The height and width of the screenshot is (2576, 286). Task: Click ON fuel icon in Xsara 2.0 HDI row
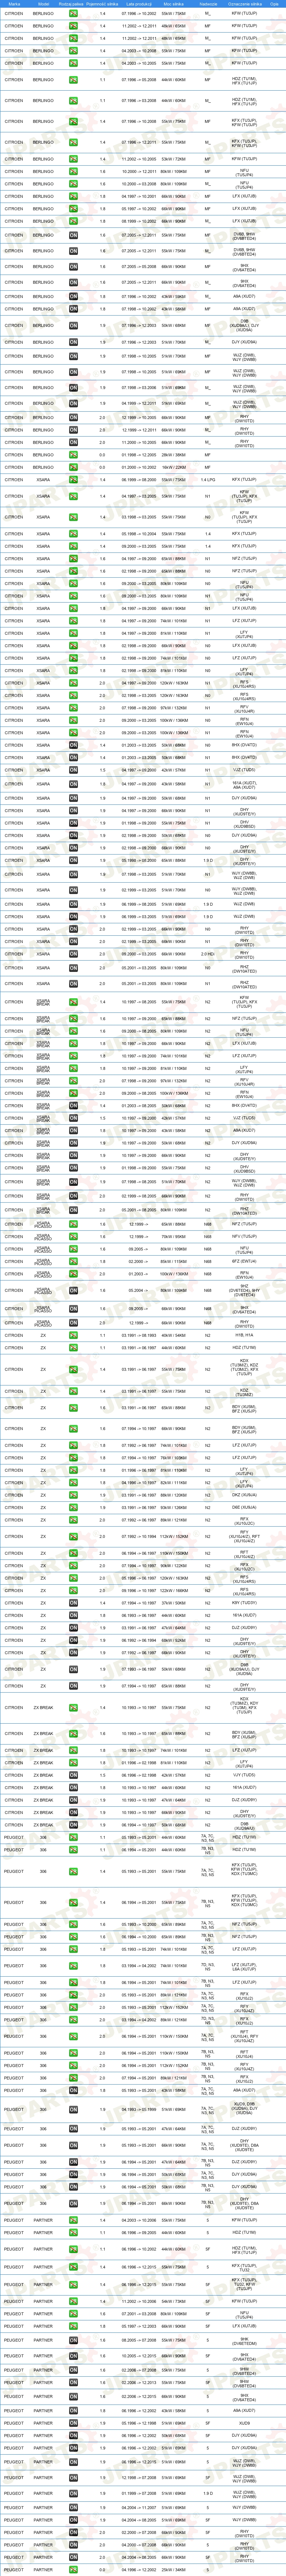(73, 954)
